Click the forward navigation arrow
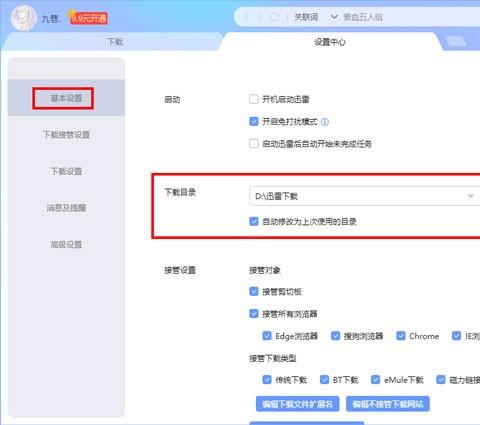 click(260, 17)
